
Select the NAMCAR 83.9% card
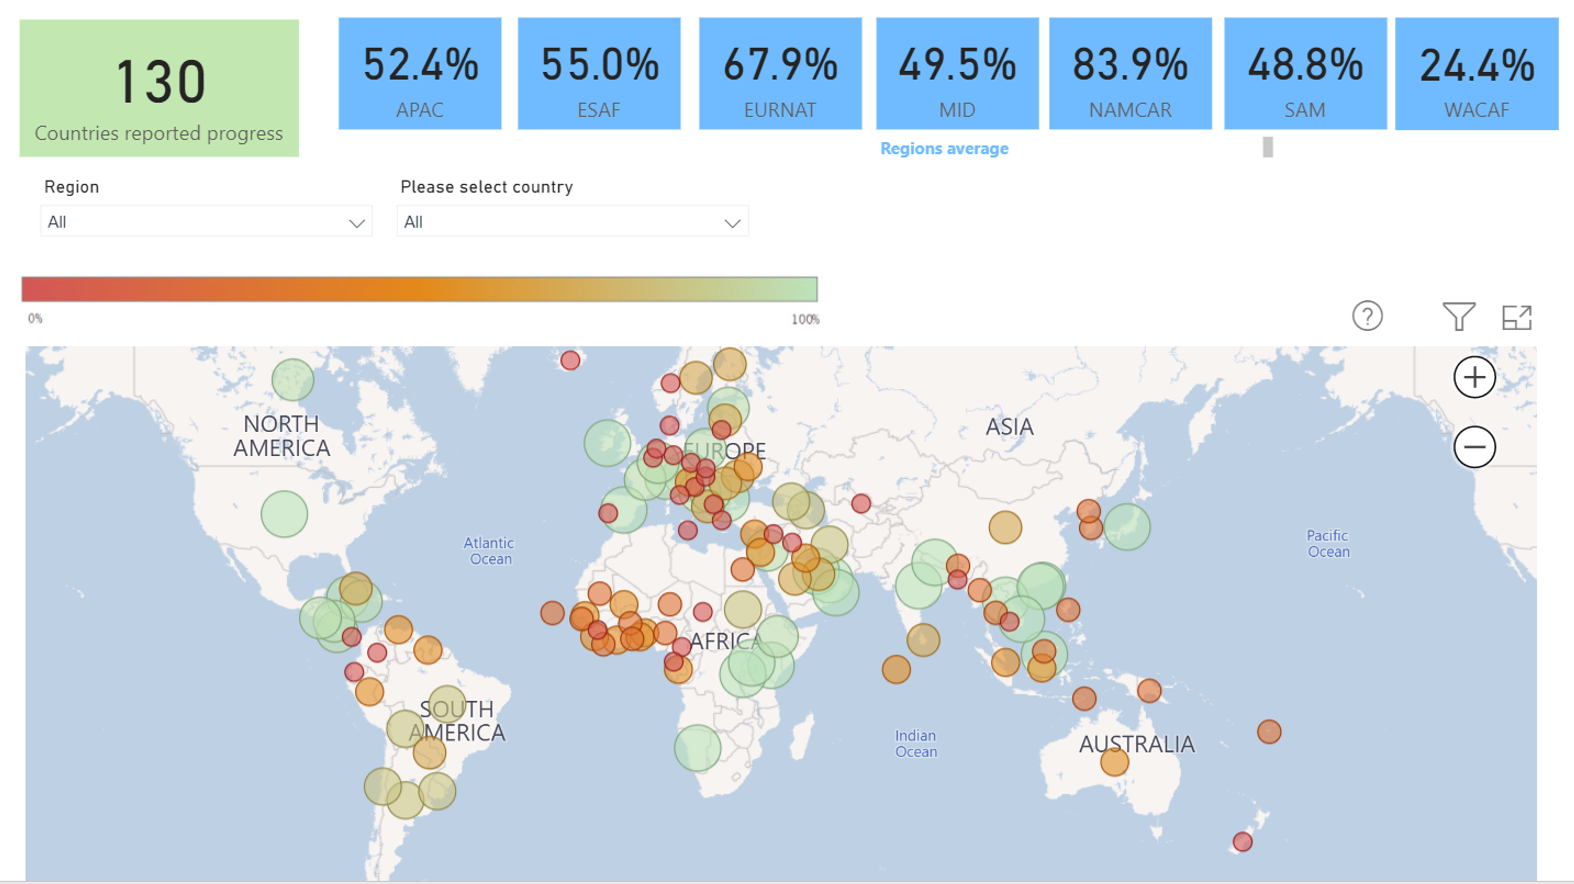tap(1130, 74)
